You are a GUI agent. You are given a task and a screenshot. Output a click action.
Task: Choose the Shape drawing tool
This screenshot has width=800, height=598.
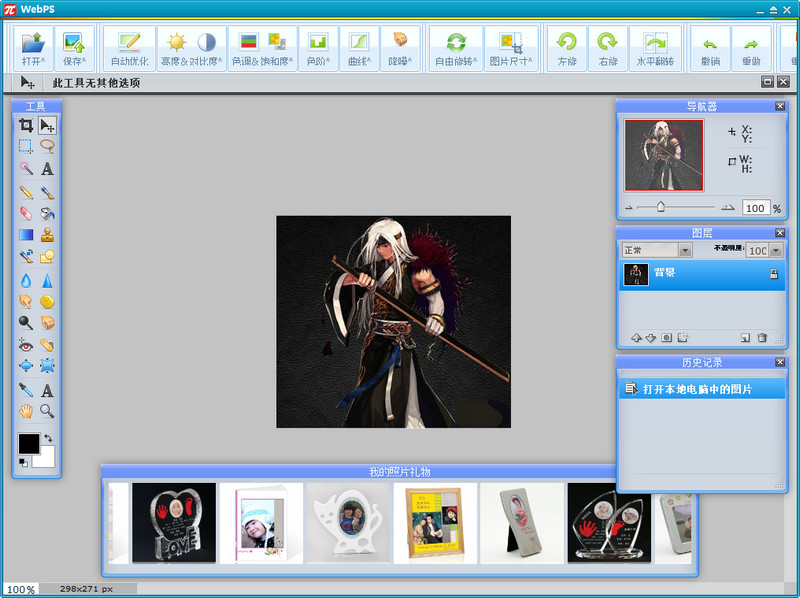pyautogui.click(x=47, y=256)
